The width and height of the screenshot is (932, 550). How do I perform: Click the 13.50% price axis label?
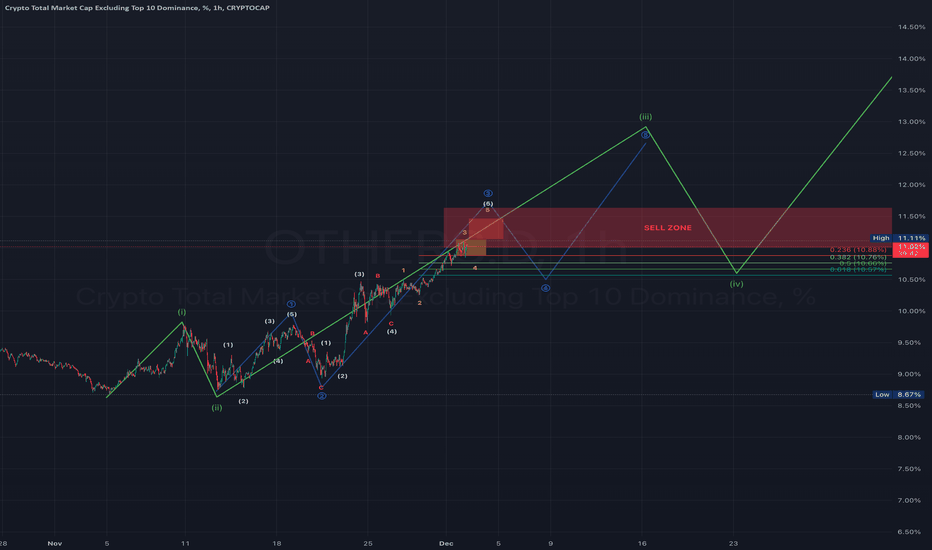pos(911,90)
